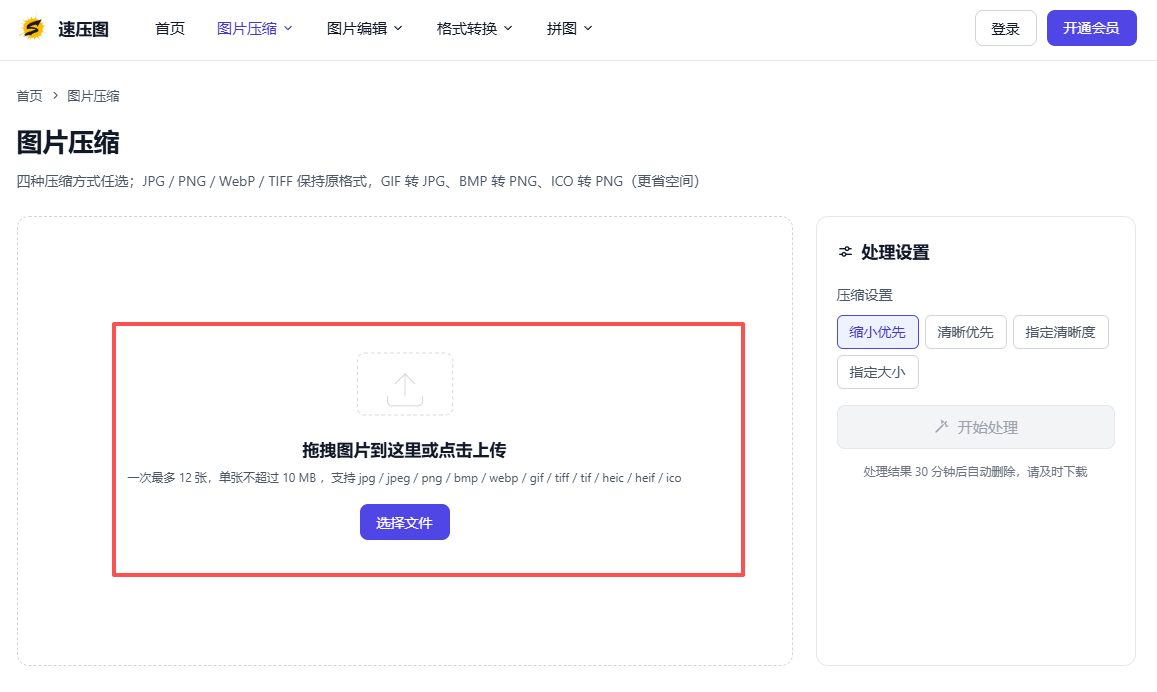The height and width of the screenshot is (692, 1157).
Task: Open the 拼图 nav menu
Action: point(570,28)
